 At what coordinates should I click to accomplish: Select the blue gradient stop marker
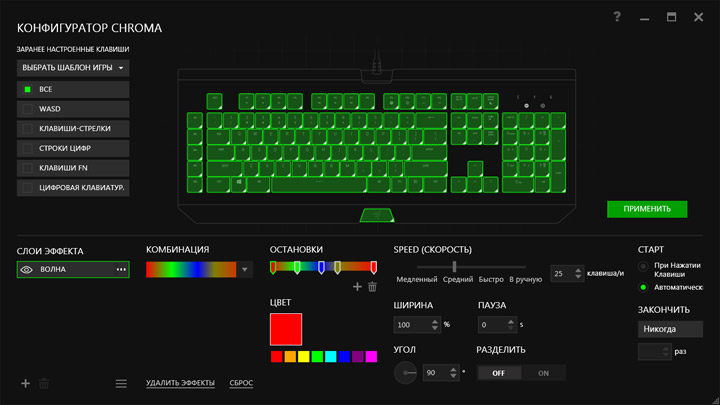(321, 267)
